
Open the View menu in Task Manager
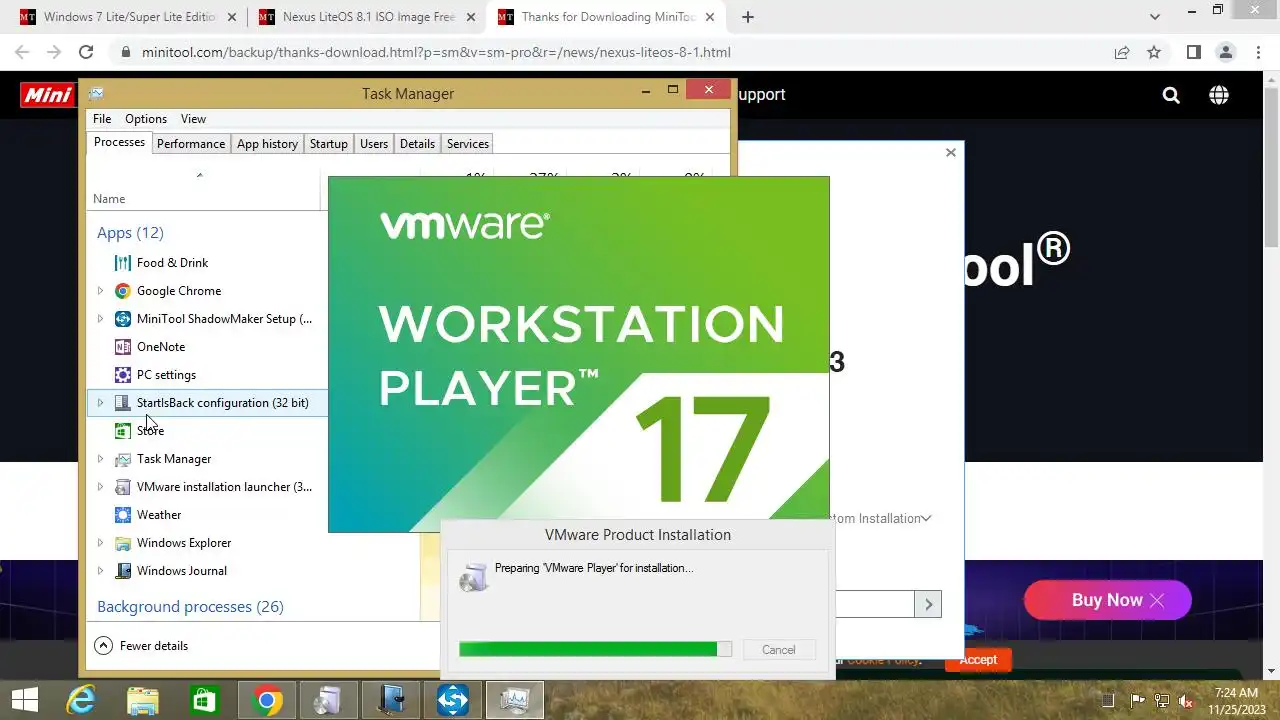coord(193,119)
